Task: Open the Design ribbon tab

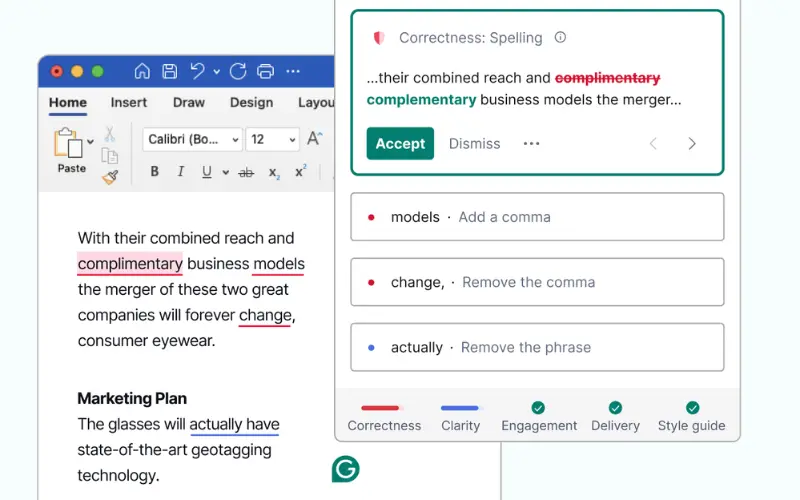Action: pos(252,103)
